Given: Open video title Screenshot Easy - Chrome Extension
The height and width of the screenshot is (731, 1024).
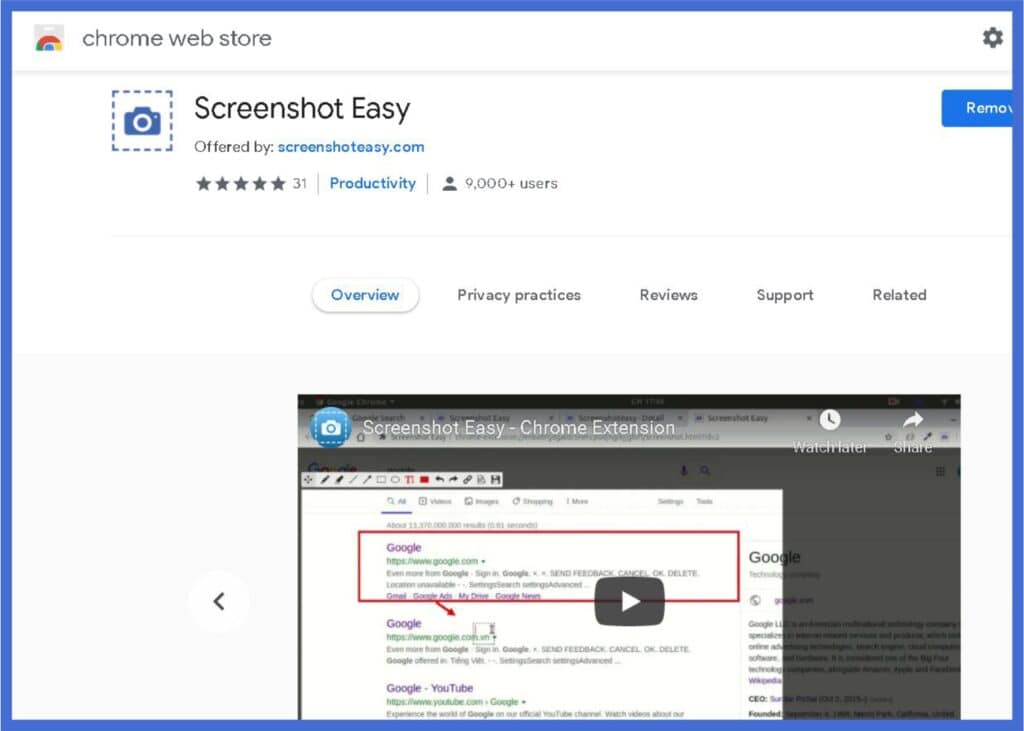Looking at the screenshot, I should (519, 427).
